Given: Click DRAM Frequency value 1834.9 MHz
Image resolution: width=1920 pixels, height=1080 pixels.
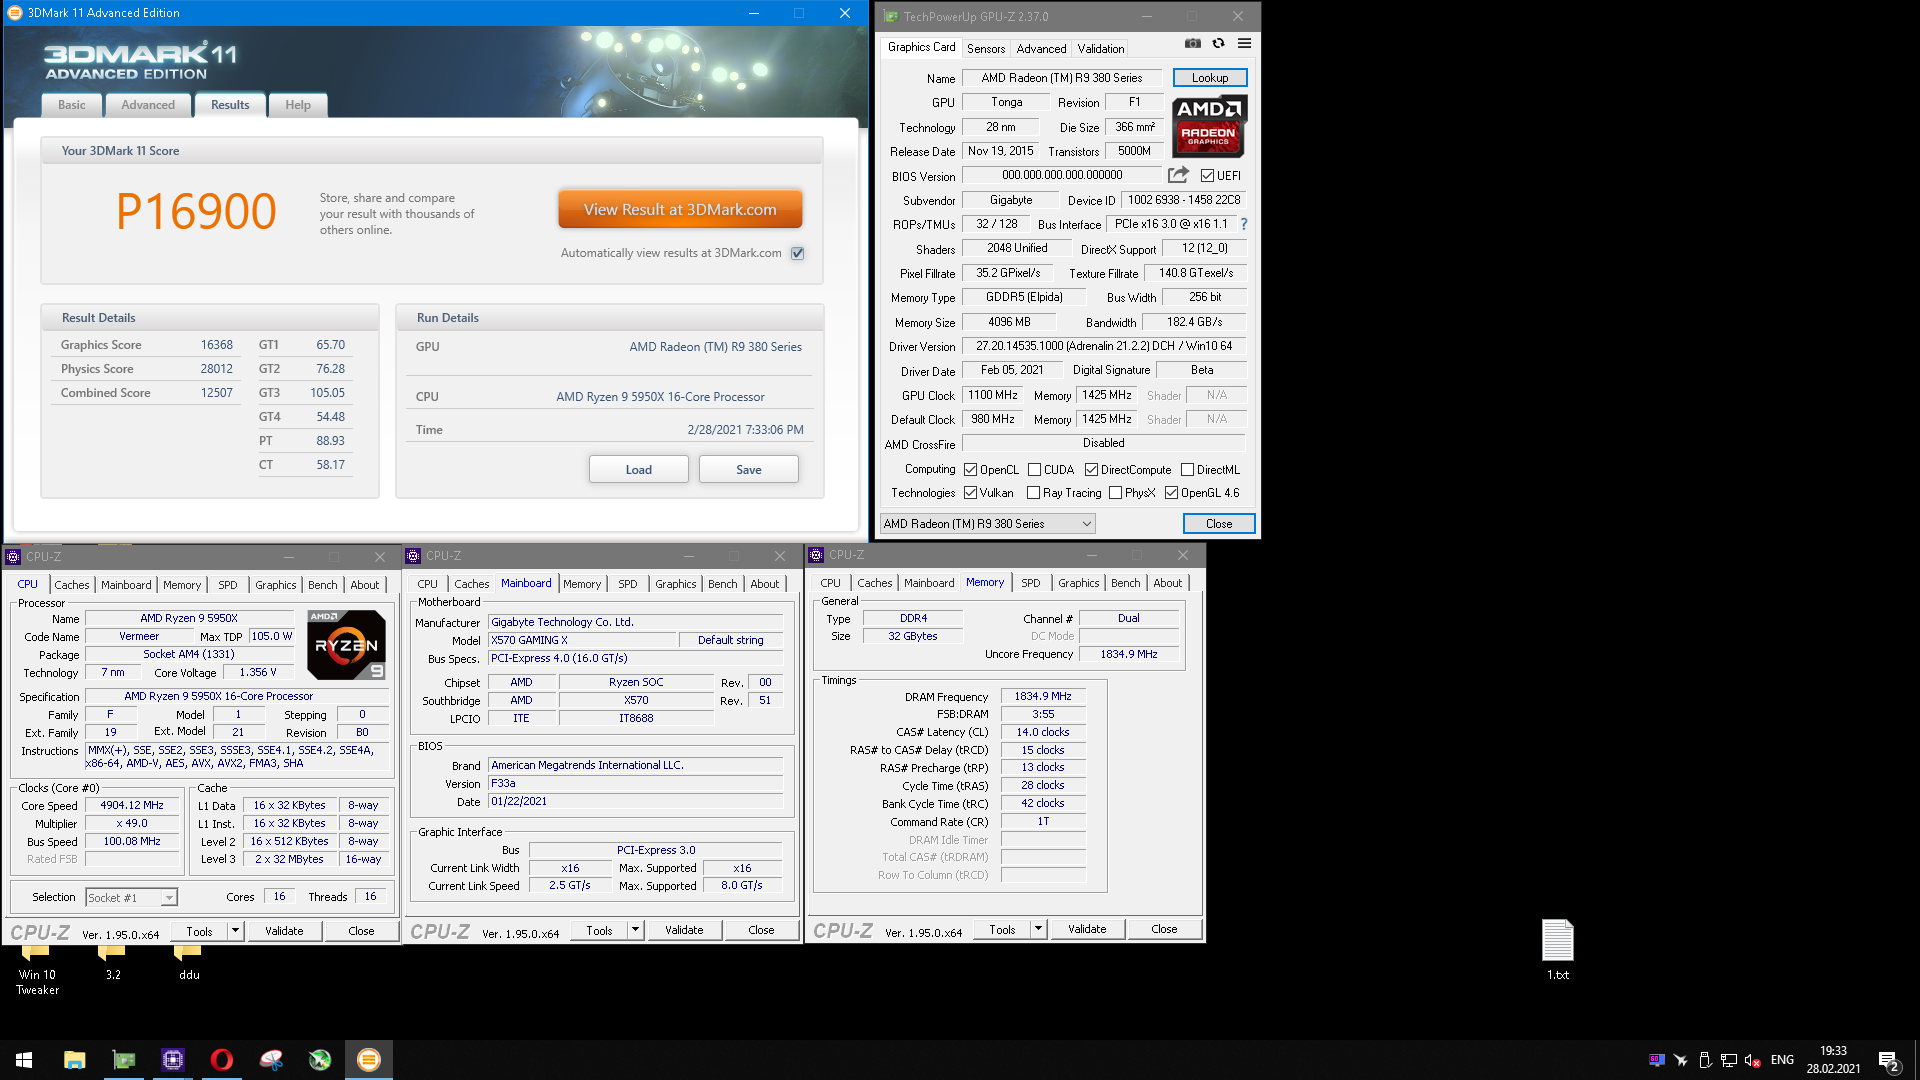Looking at the screenshot, I should 1043,696.
